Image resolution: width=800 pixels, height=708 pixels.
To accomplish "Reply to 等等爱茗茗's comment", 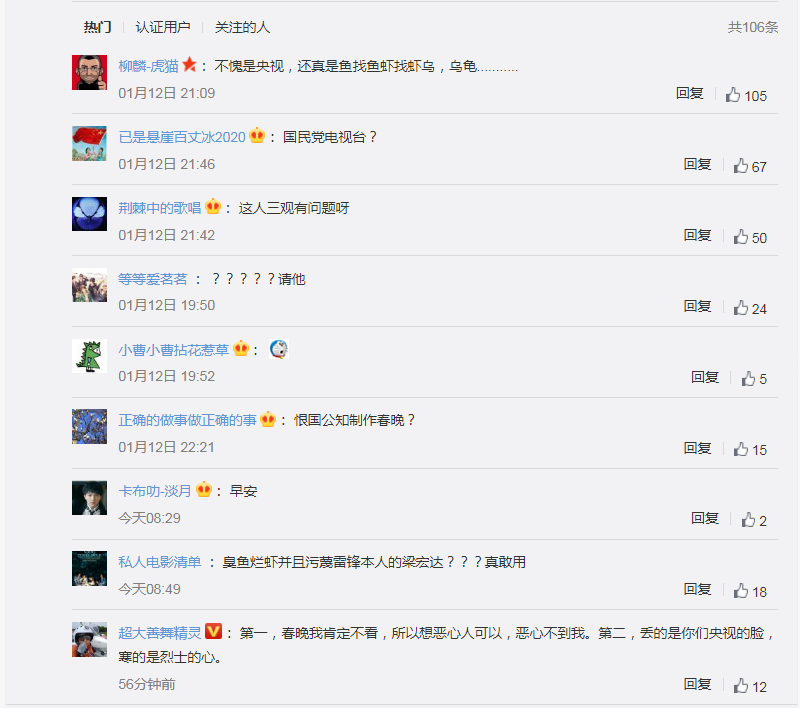I will 697,306.
